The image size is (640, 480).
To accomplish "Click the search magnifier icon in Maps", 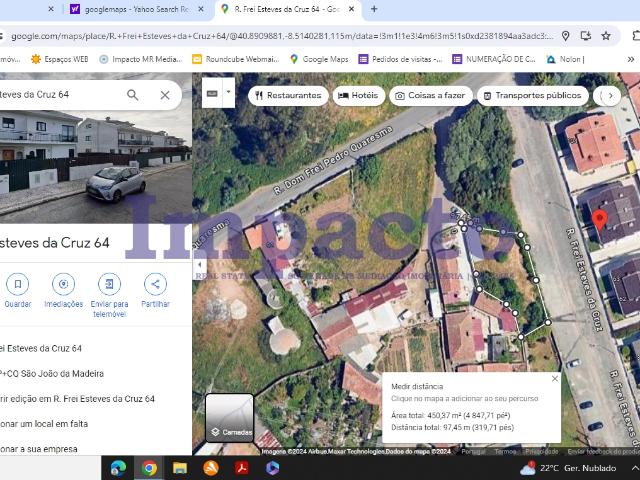I will click(133, 95).
